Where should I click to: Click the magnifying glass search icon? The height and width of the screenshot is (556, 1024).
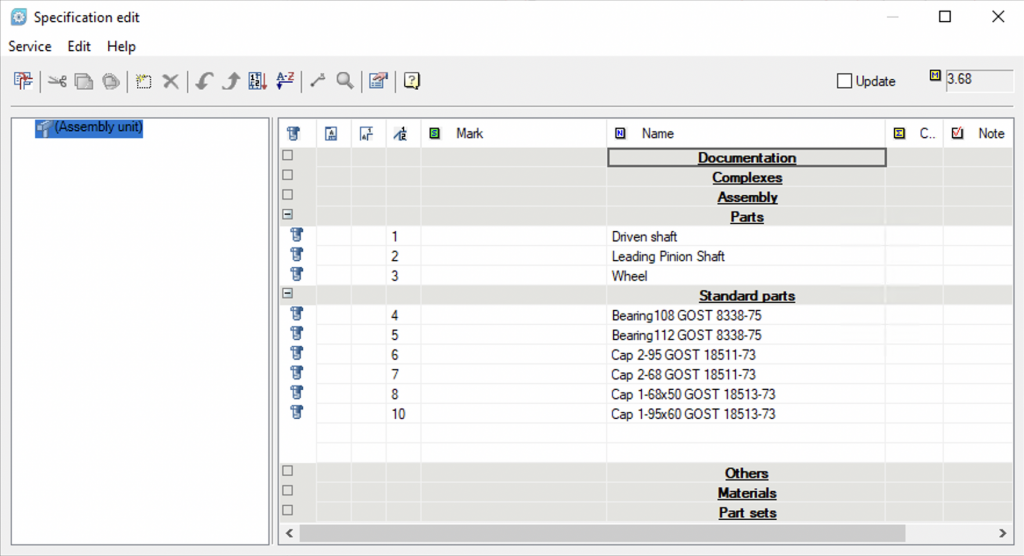[344, 81]
